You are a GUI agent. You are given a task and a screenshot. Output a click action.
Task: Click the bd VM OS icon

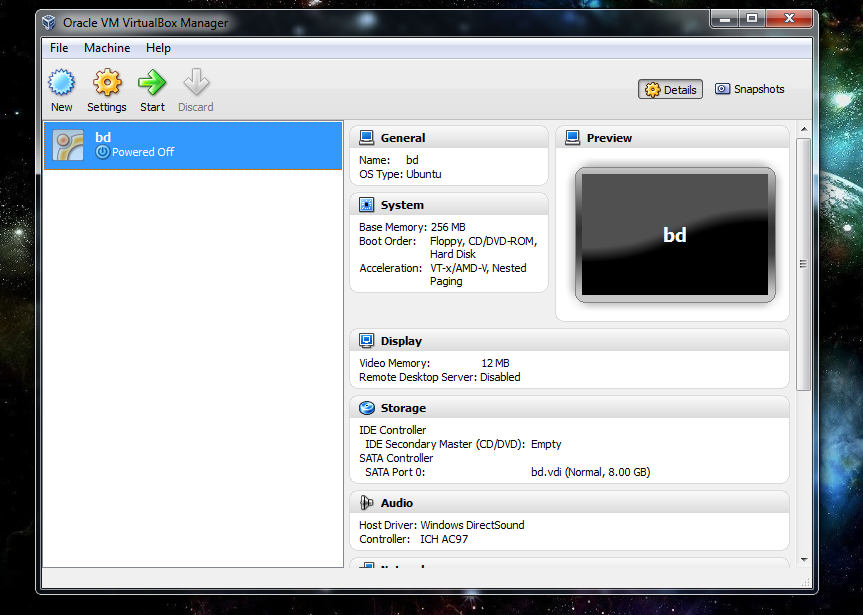(x=68, y=145)
